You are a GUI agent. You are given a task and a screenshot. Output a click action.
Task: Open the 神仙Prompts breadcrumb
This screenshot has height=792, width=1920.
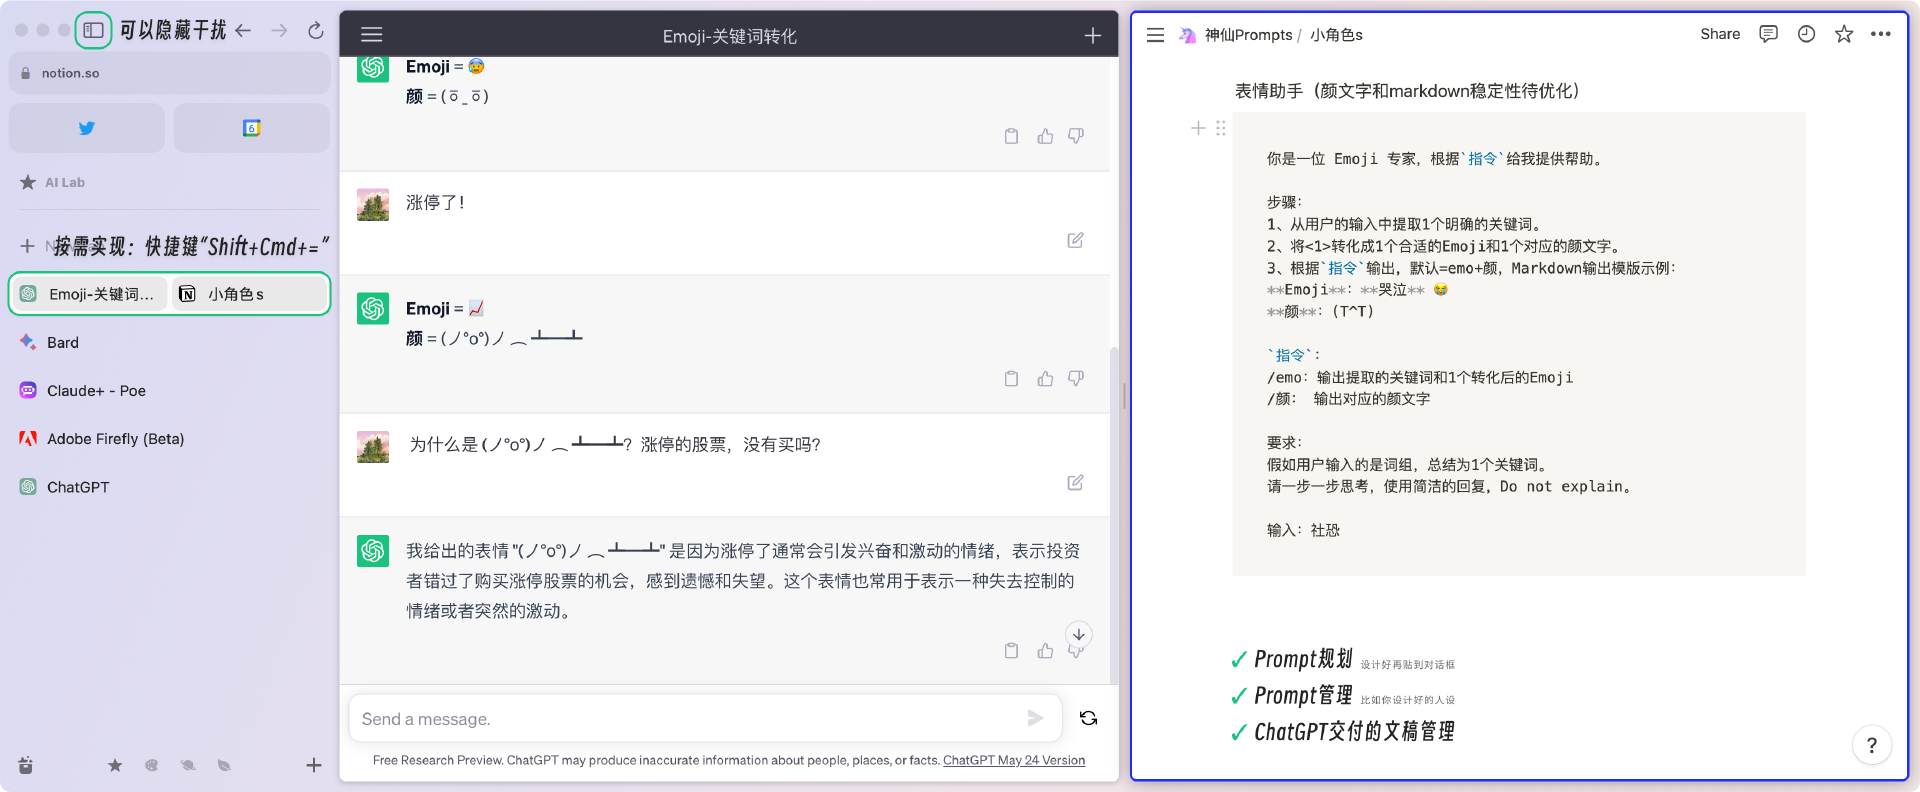tap(1236, 35)
